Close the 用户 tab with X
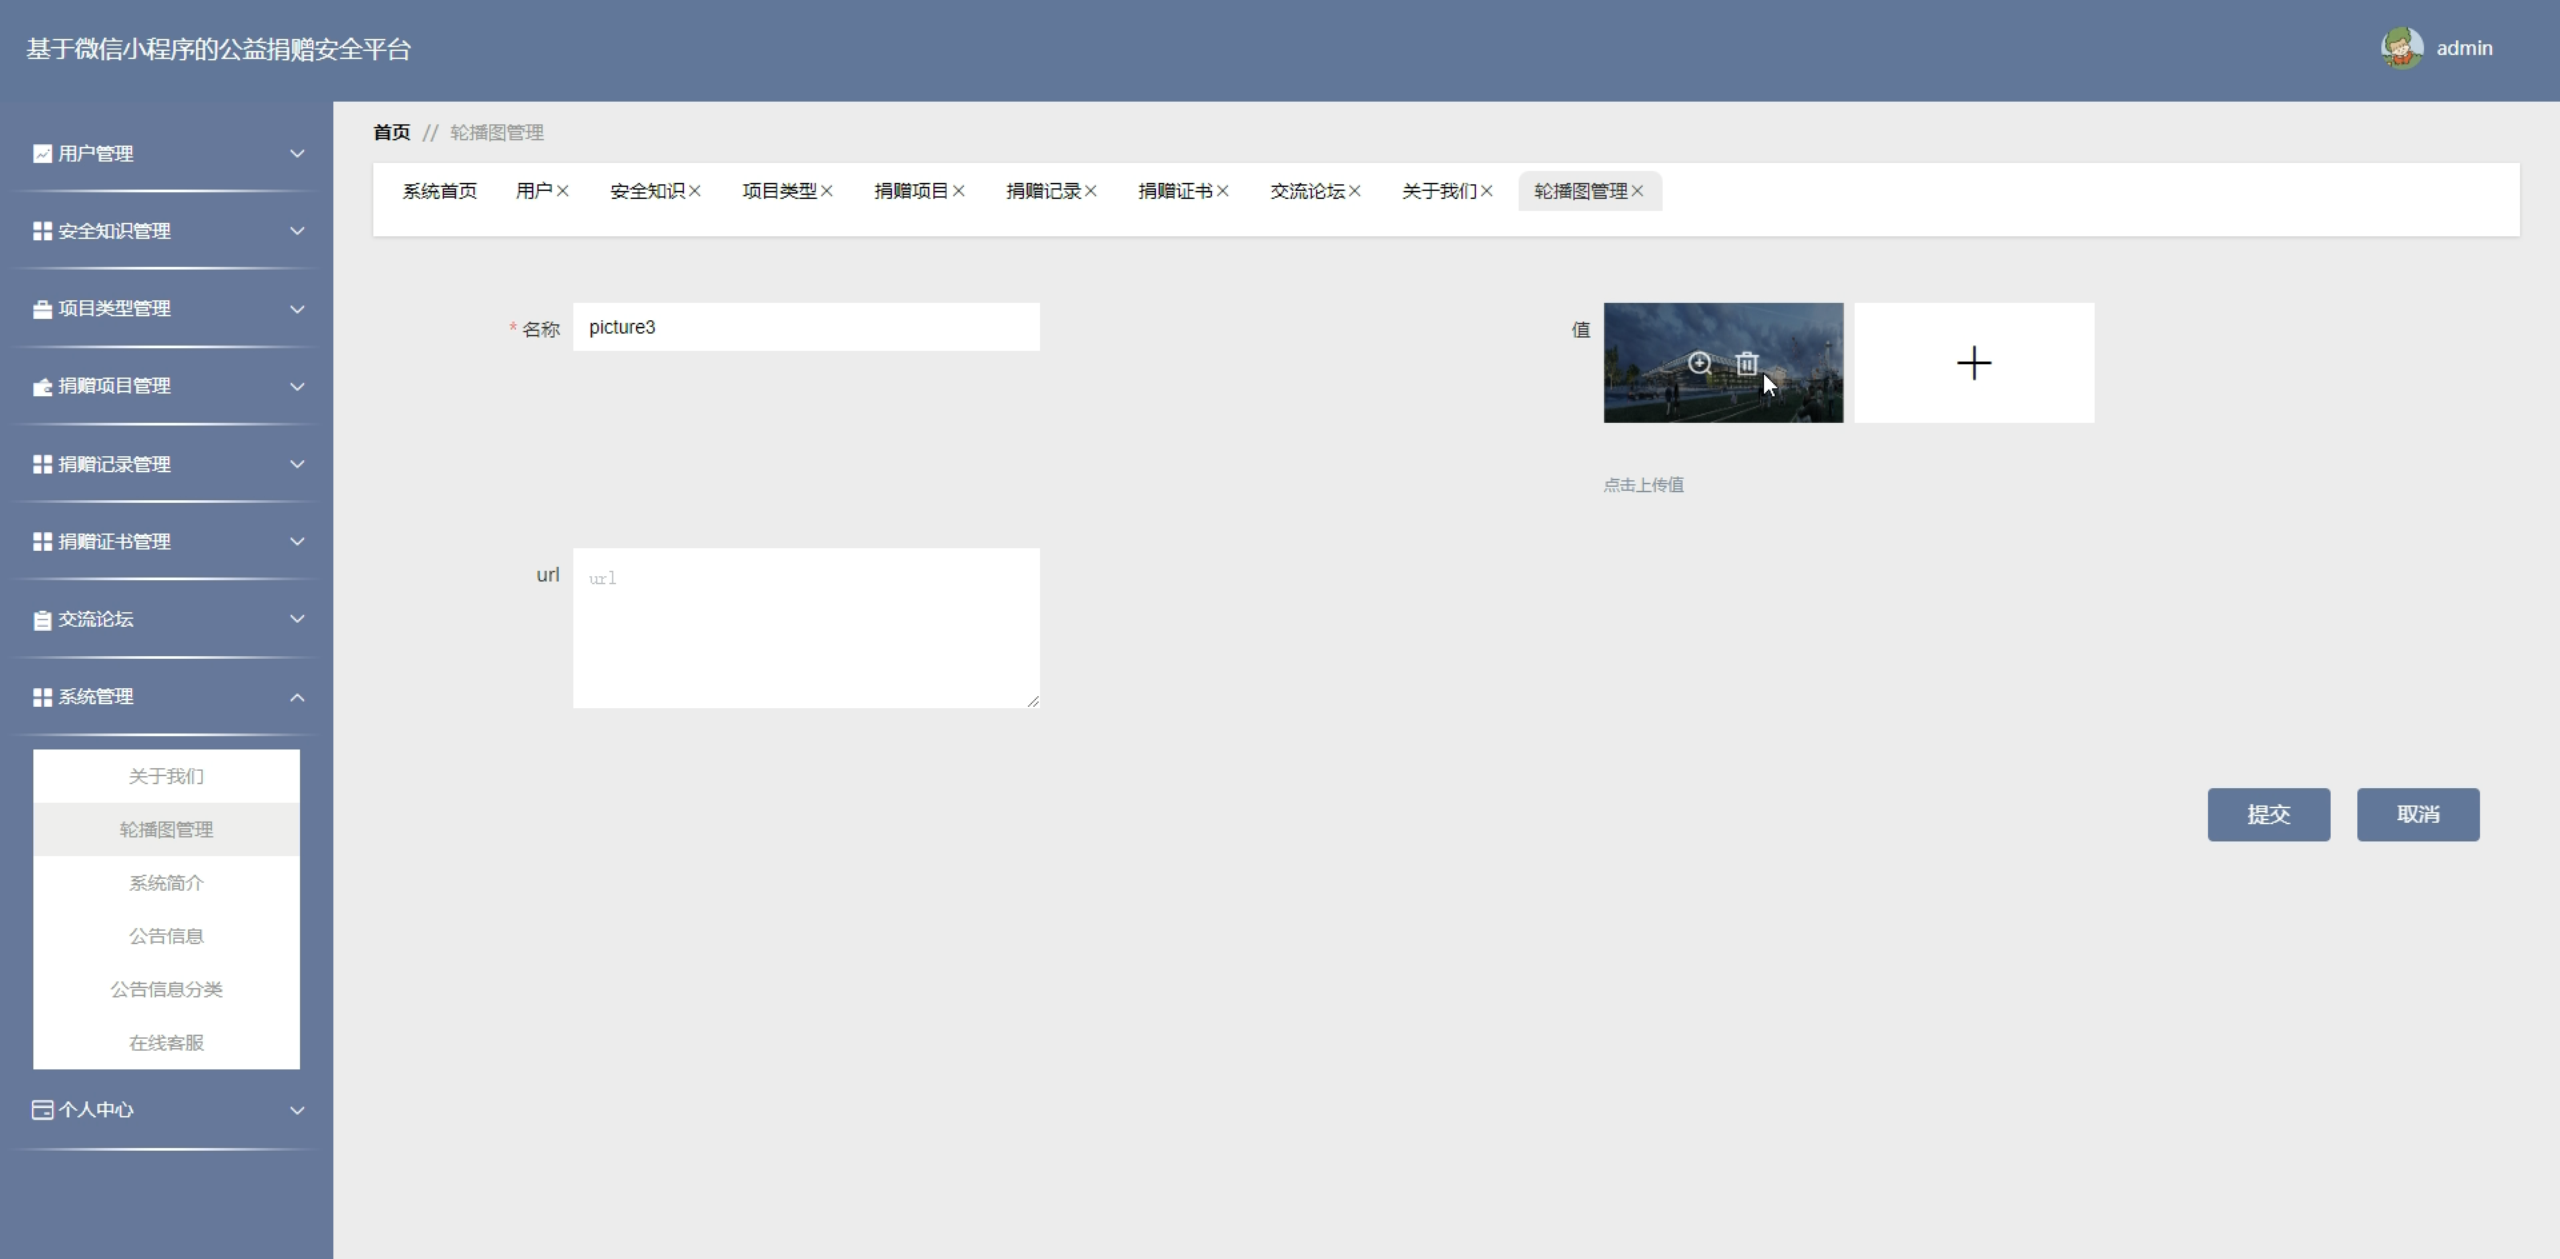2560x1259 pixels. pyautogui.click(x=563, y=191)
